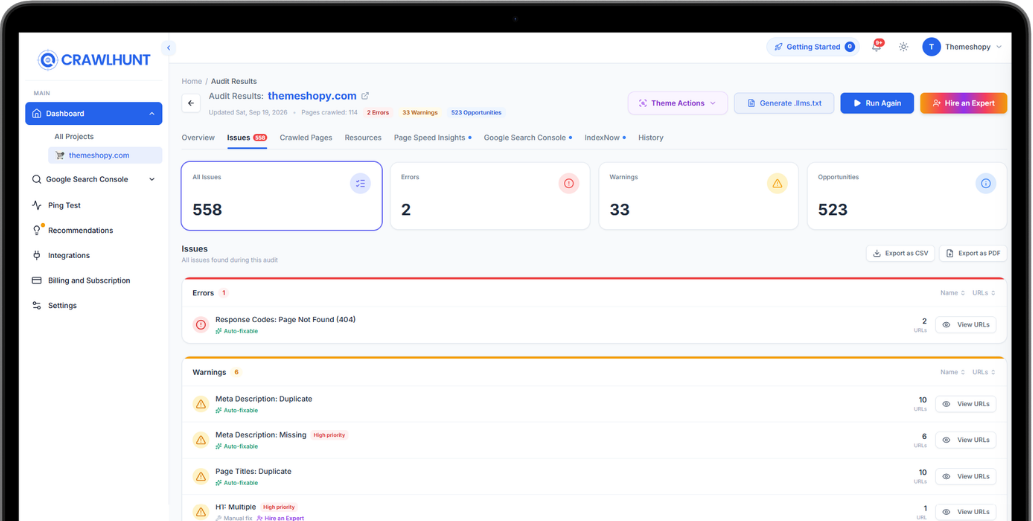Image resolution: width=1033 pixels, height=521 pixels.
Task: Click the themeshopy.com audit title link
Action: (x=312, y=96)
